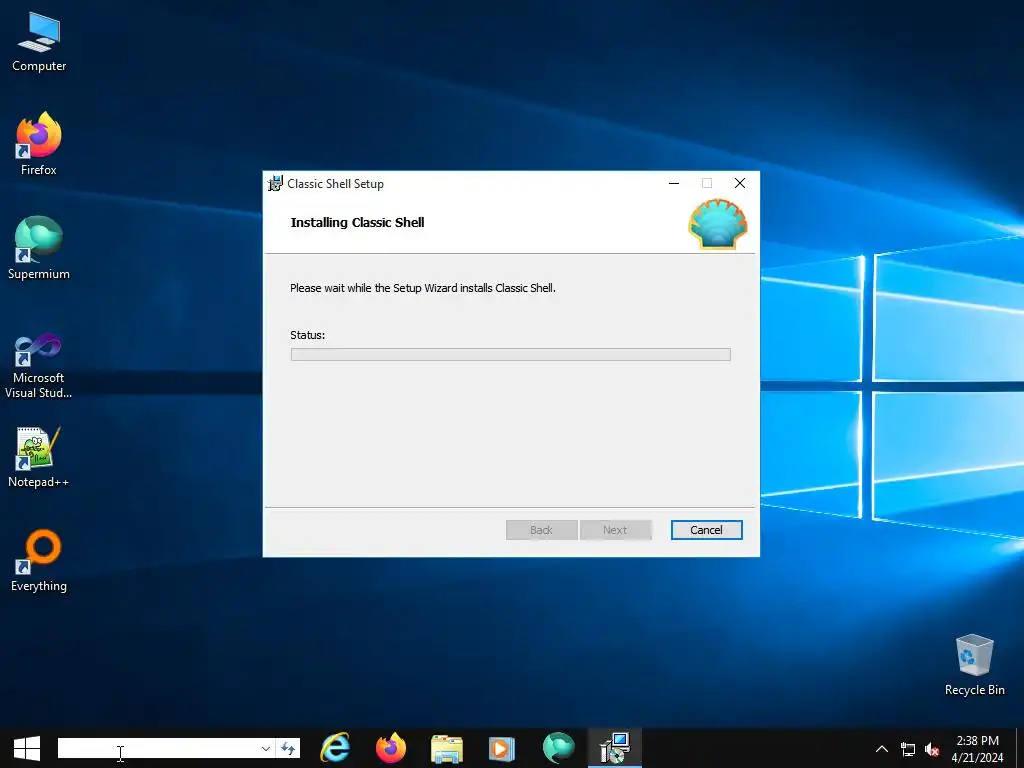Open File Explorer from the taskbar
The width and height of the screenshot is (1024, 768).
[x=447, y=748]
